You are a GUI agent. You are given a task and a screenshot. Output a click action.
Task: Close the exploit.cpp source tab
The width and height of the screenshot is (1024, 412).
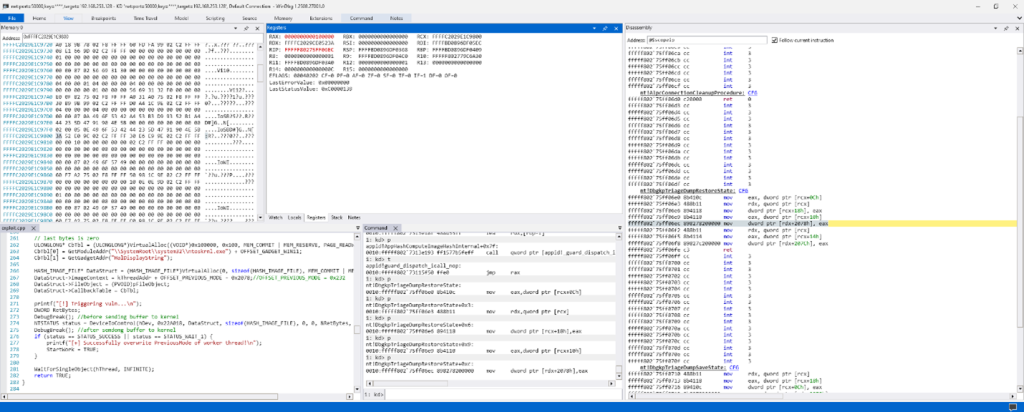tap(34, 227)
